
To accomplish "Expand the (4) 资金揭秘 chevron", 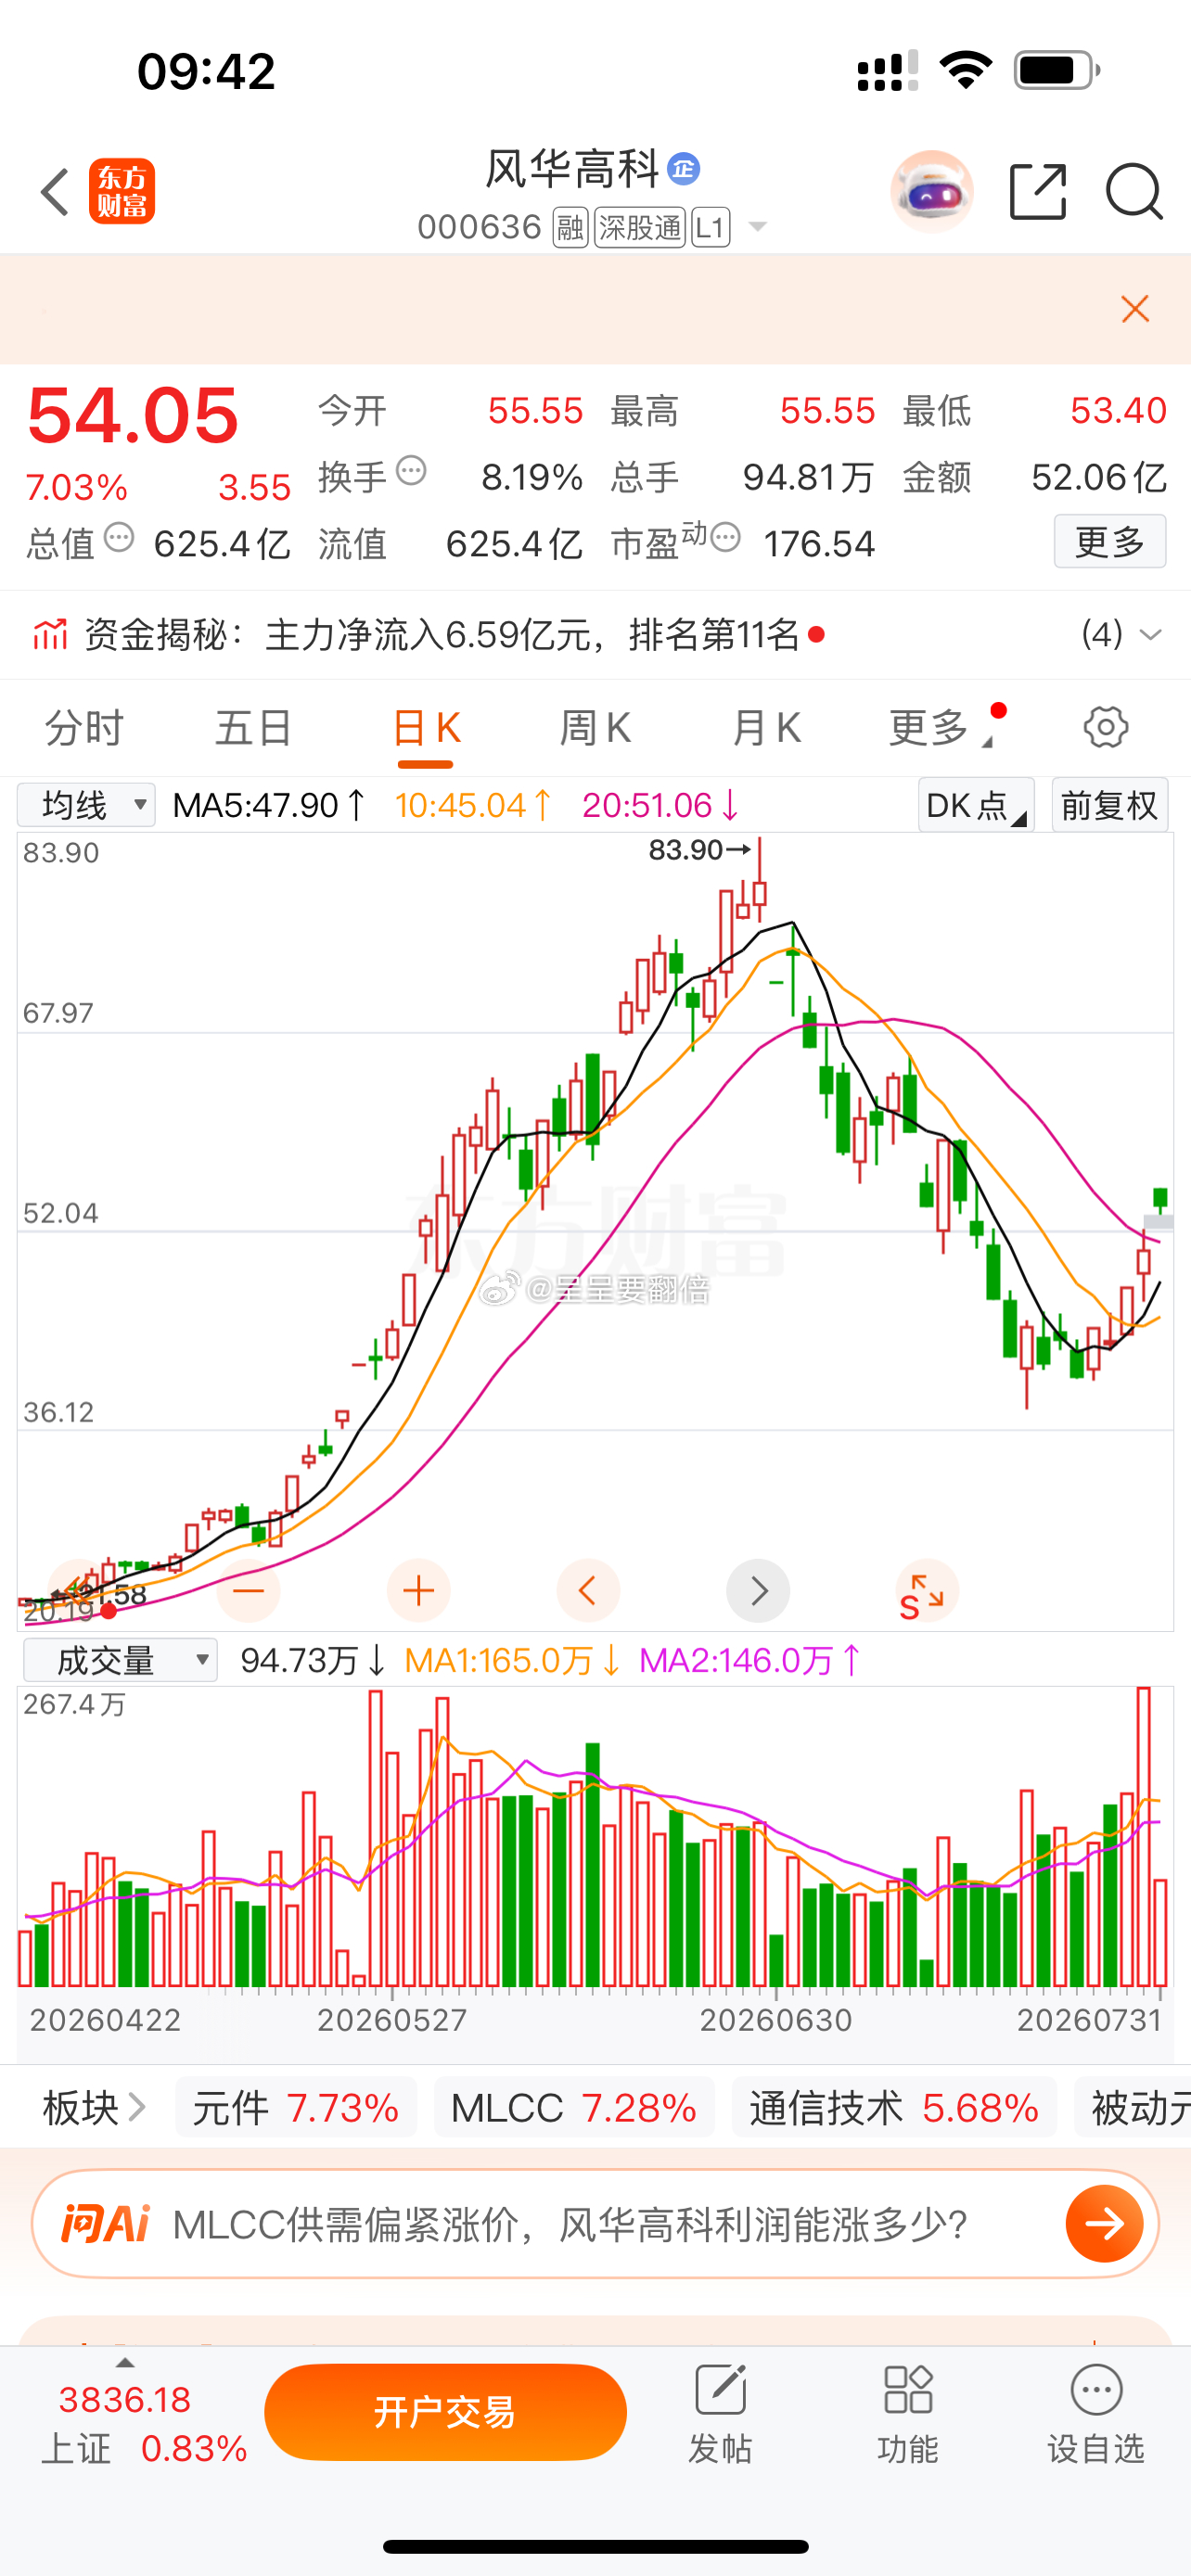I will [1151, 635].
